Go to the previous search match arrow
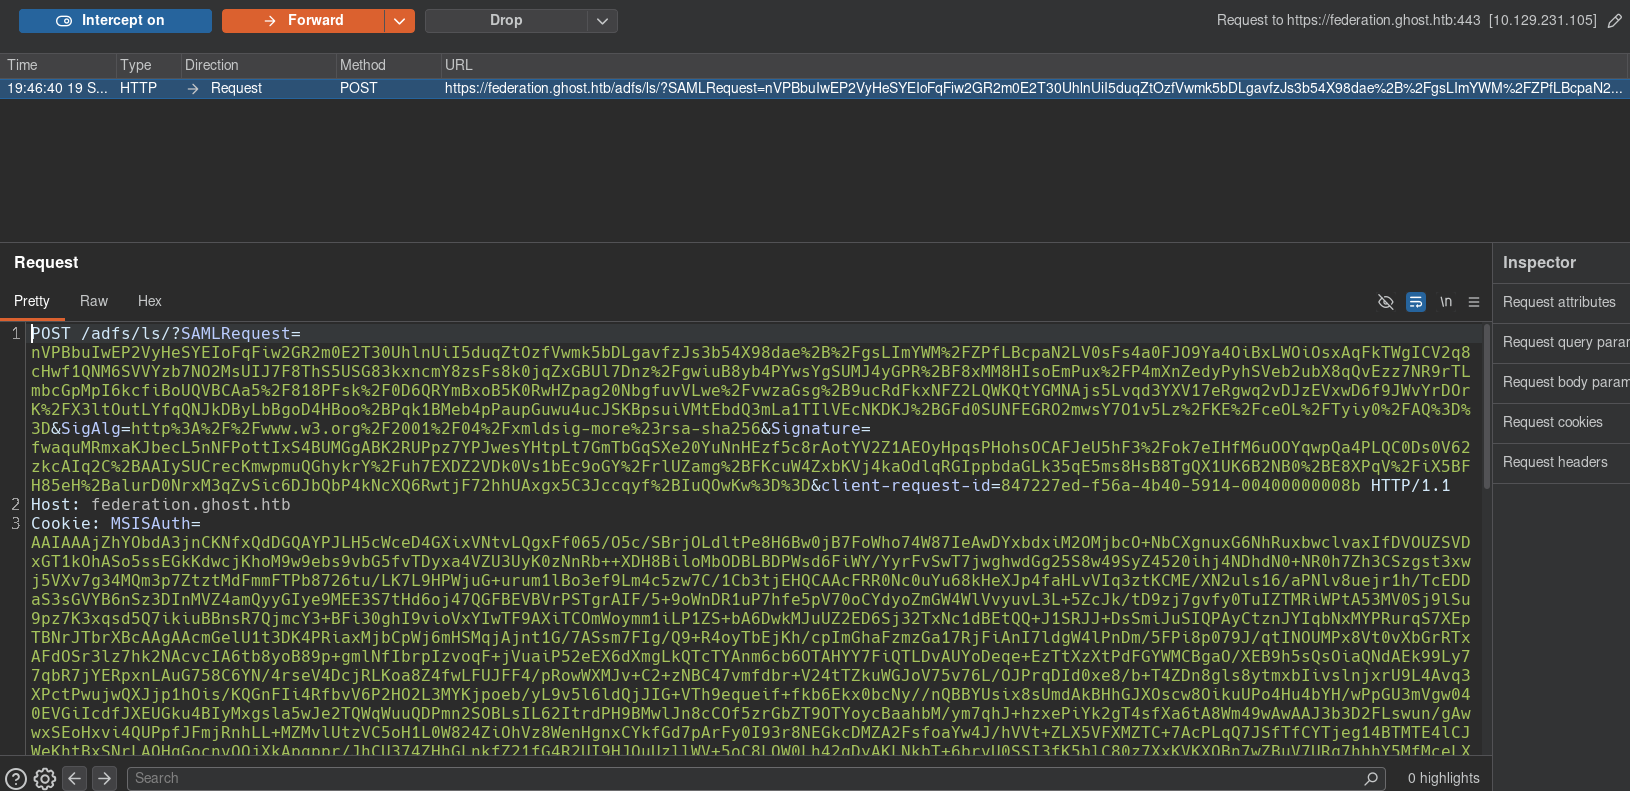The image size is (1630, 791). [75, 778]
